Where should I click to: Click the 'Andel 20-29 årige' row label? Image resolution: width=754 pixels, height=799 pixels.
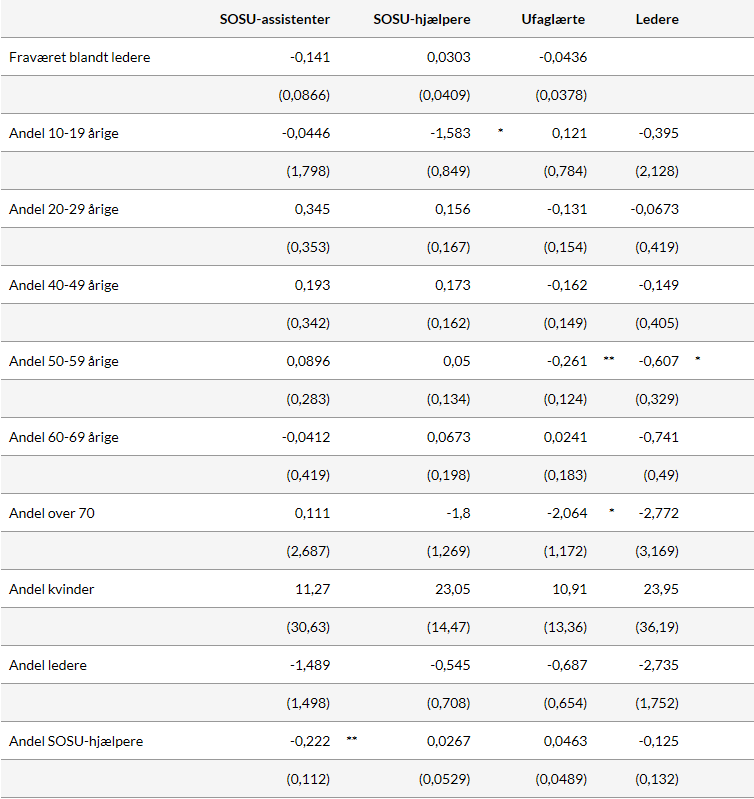(x=64, y=209)
